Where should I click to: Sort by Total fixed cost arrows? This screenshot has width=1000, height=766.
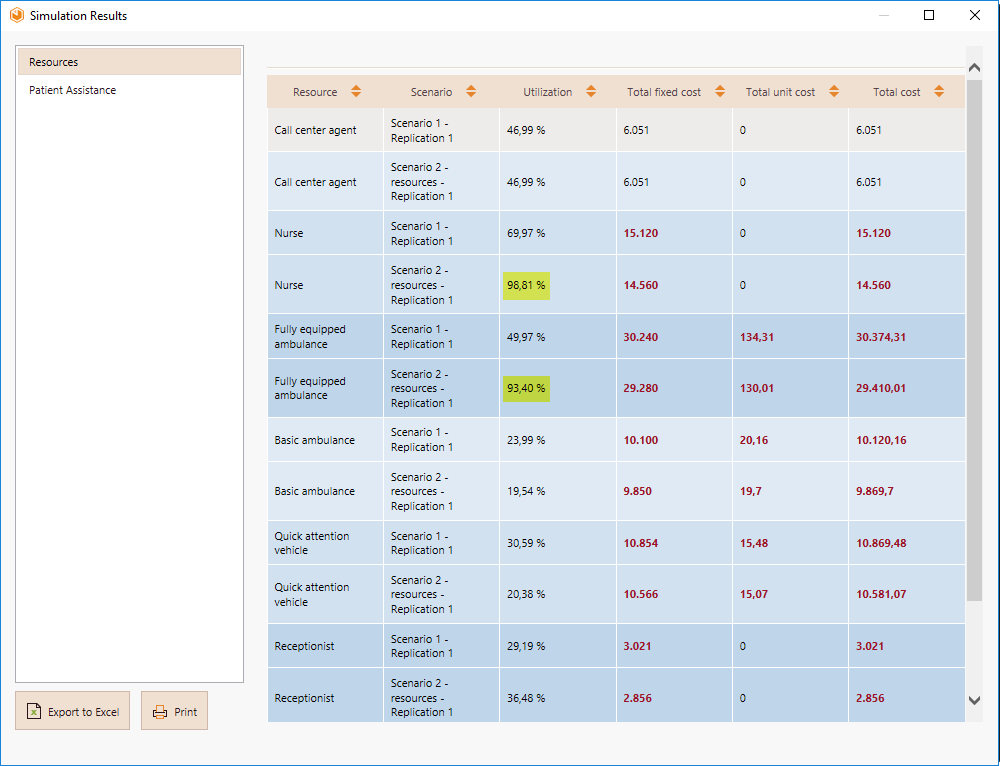coord(720,91)
